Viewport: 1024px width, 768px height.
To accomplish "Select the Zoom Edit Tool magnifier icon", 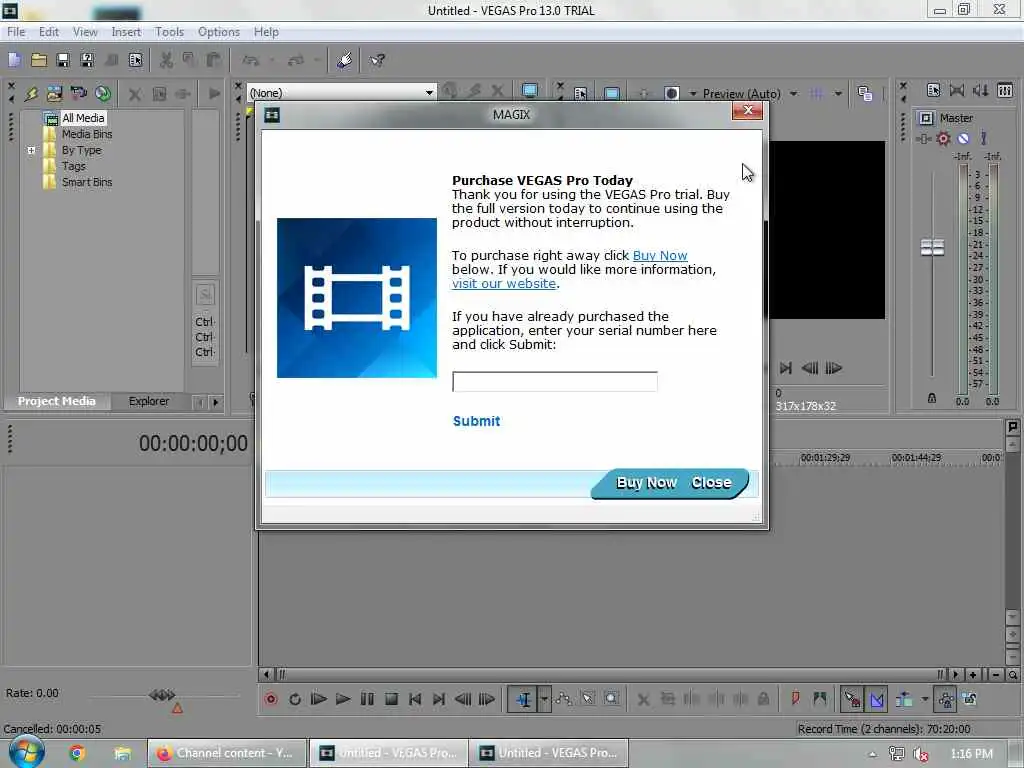I will 612,699.
